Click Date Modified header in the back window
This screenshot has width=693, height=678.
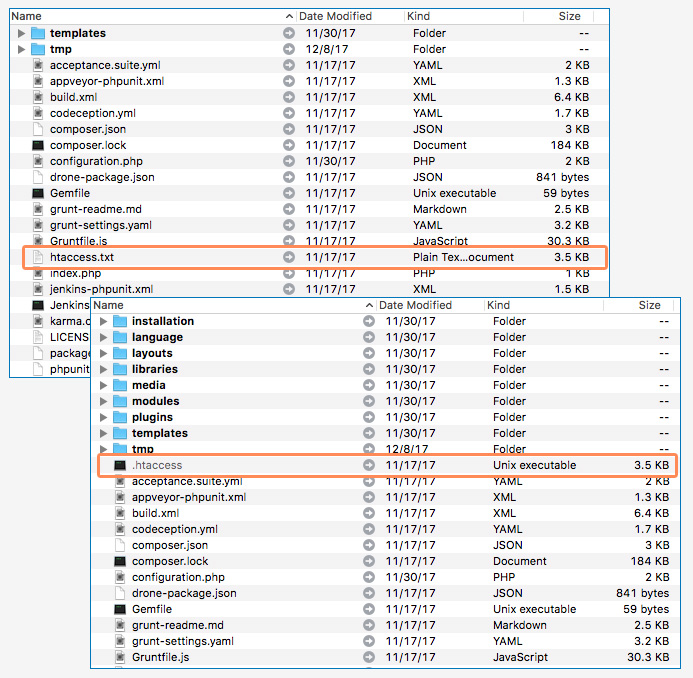click(x=335, y=16)
